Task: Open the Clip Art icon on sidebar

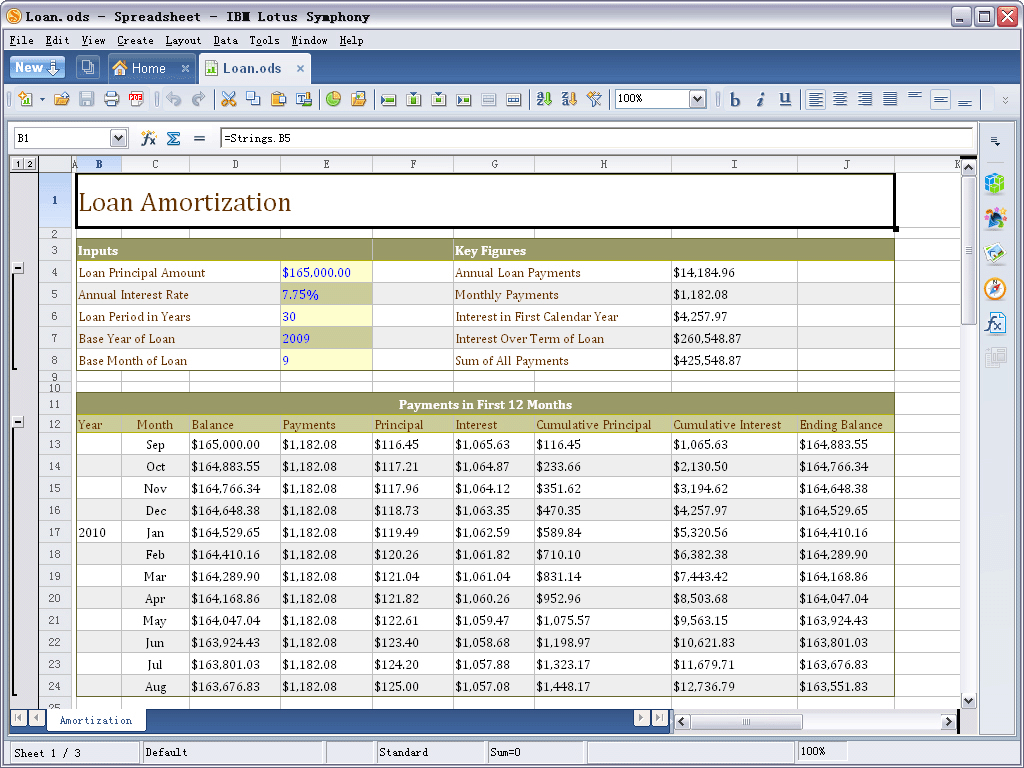Action: click(x=995, y=218)
